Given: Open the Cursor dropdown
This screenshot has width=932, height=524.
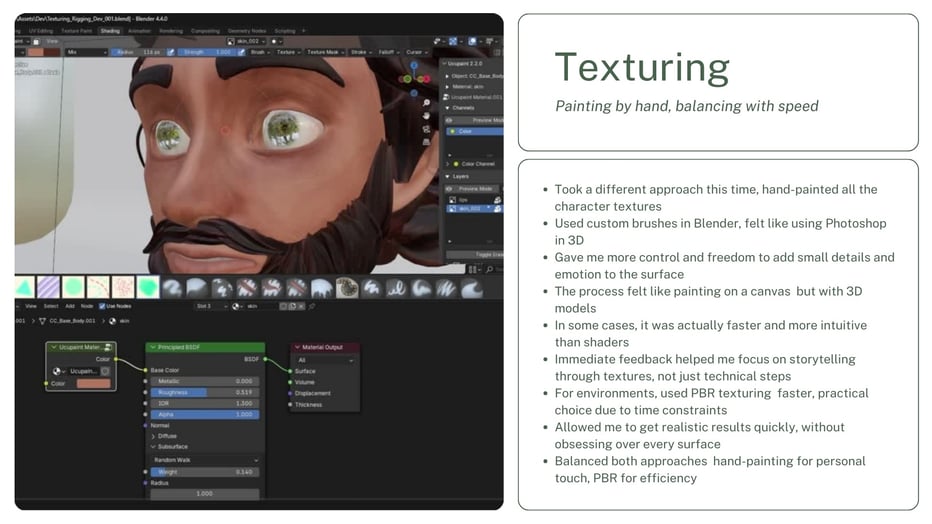Looking at the screenshot, I should (x=417, y=52).
